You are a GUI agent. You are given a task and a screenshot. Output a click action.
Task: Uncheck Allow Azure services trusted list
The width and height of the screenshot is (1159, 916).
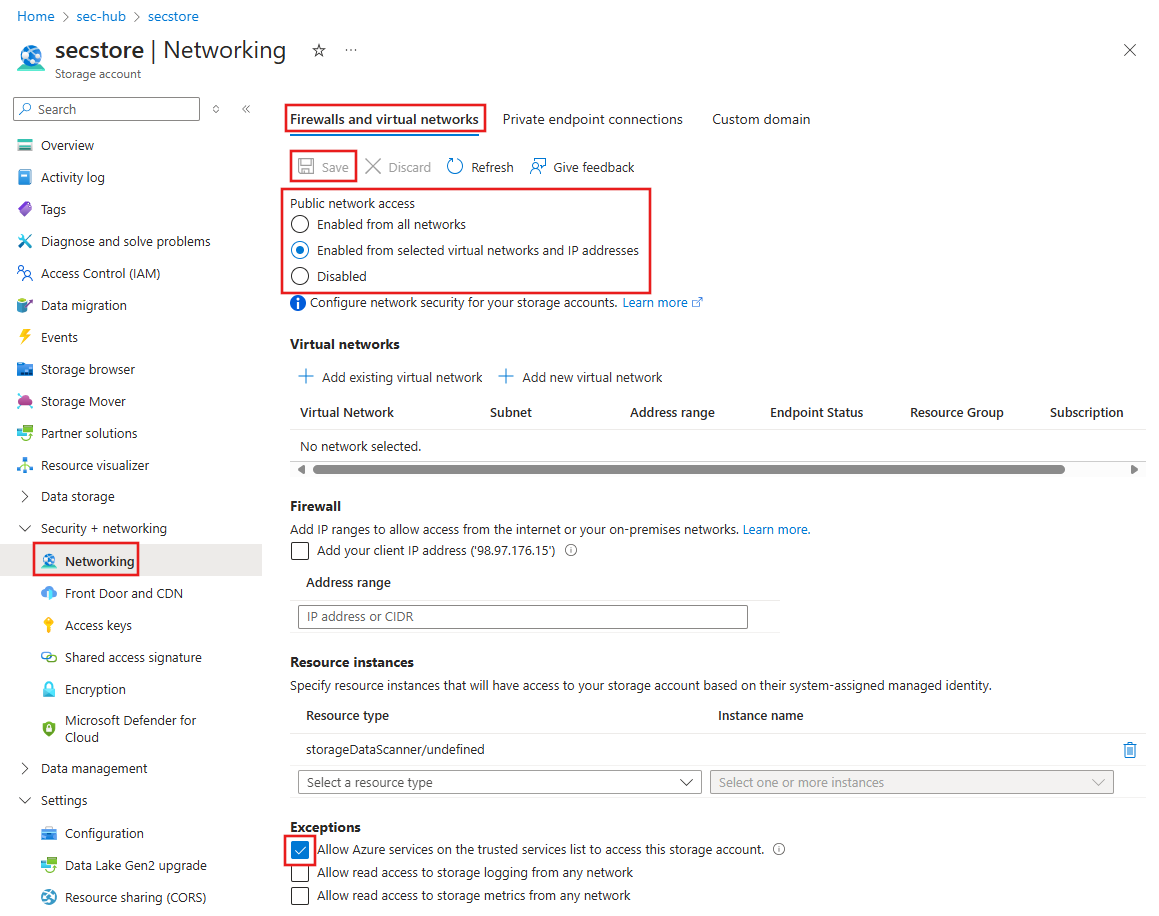(300, 849)
